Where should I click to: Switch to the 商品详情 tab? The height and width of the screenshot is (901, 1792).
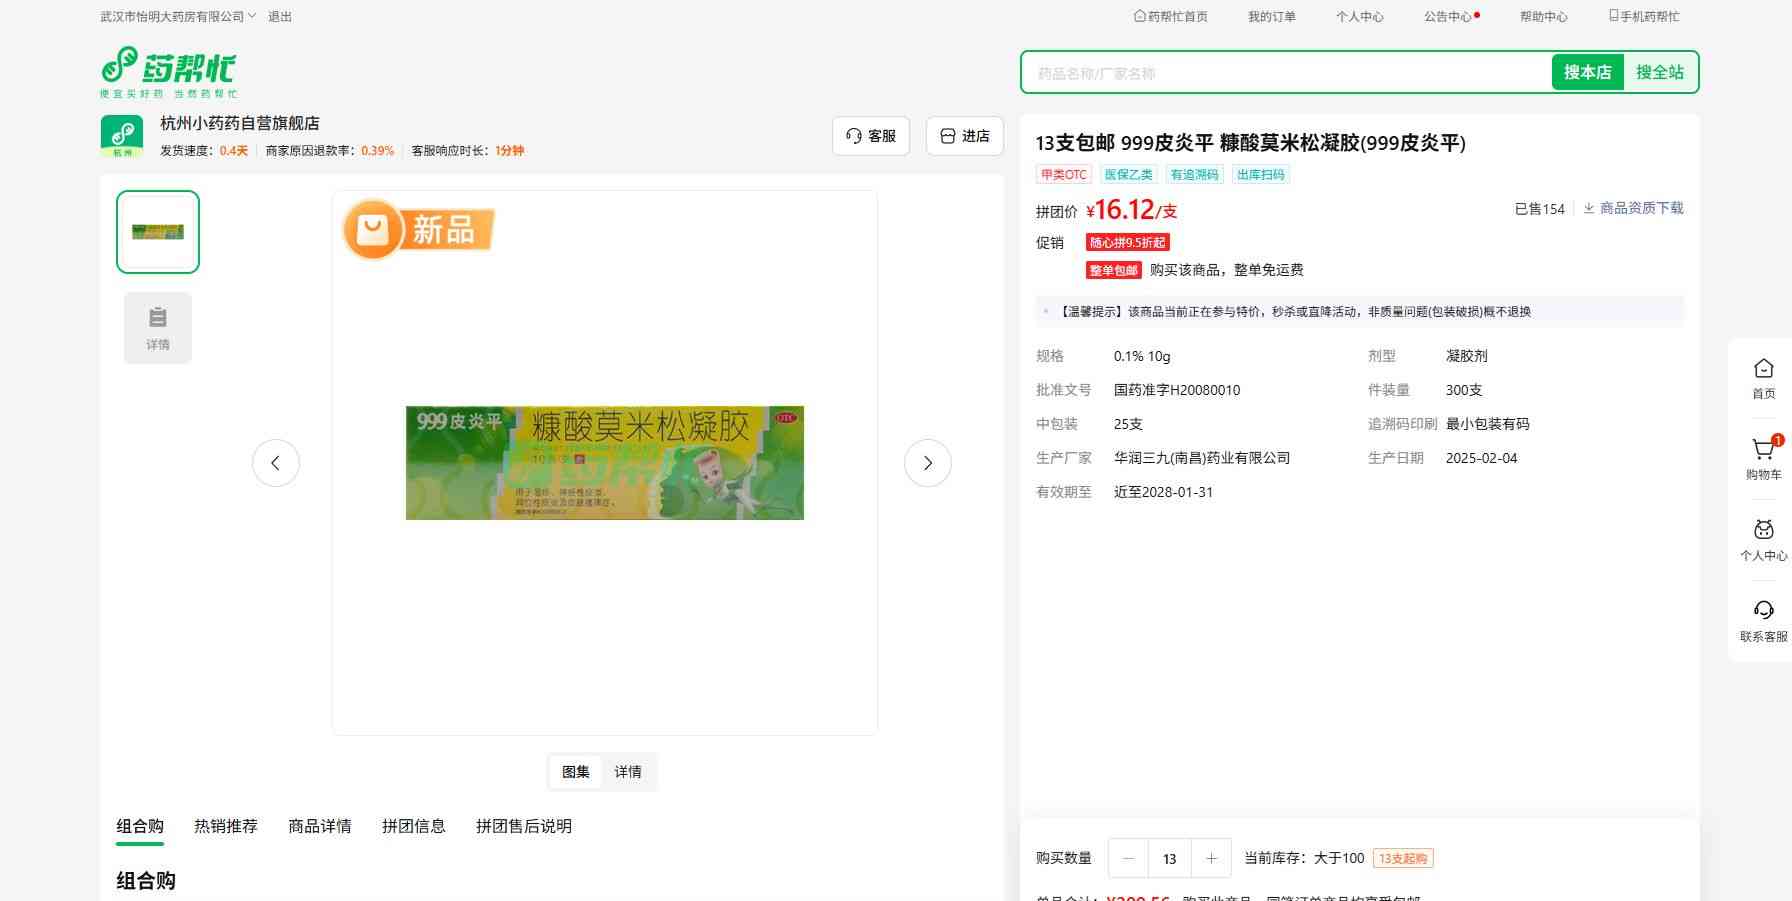tap(319, 826)
